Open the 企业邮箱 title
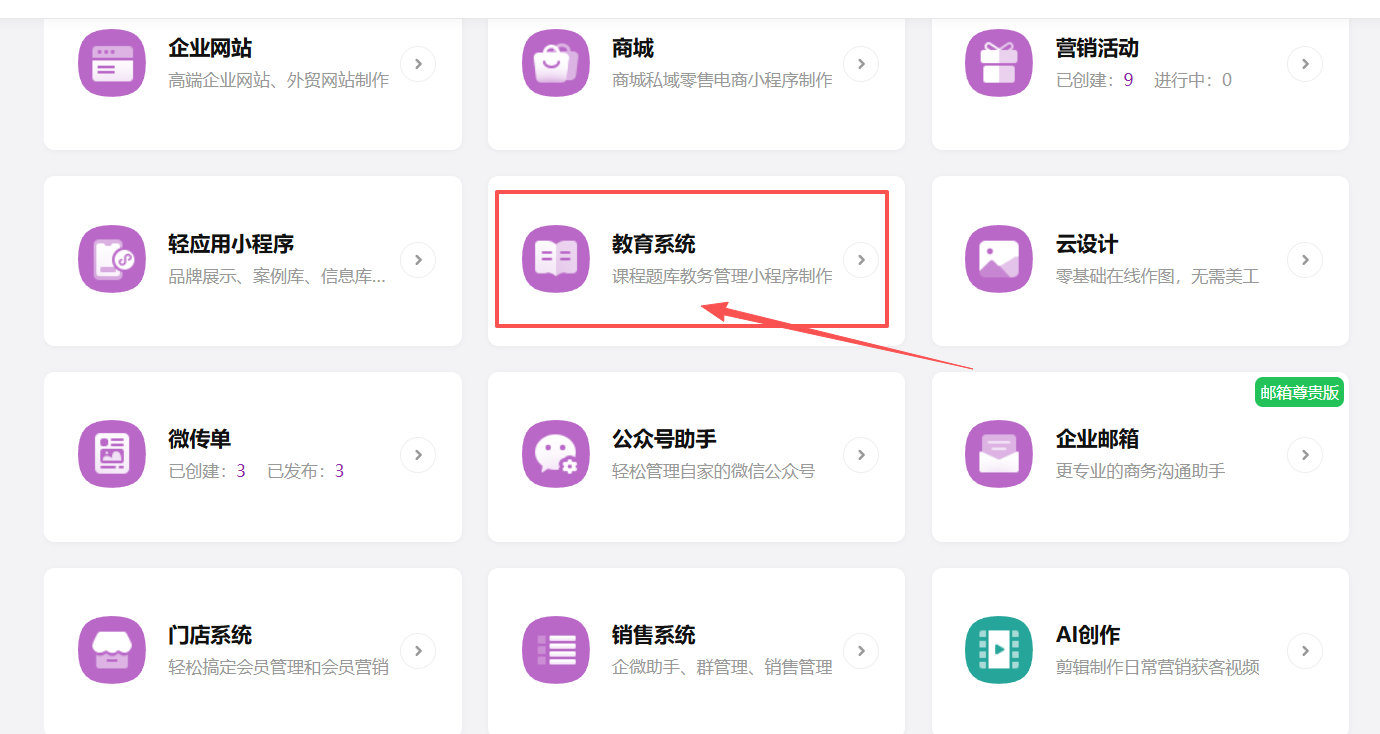1380x734 pixels. click(x=1097, y=439)
